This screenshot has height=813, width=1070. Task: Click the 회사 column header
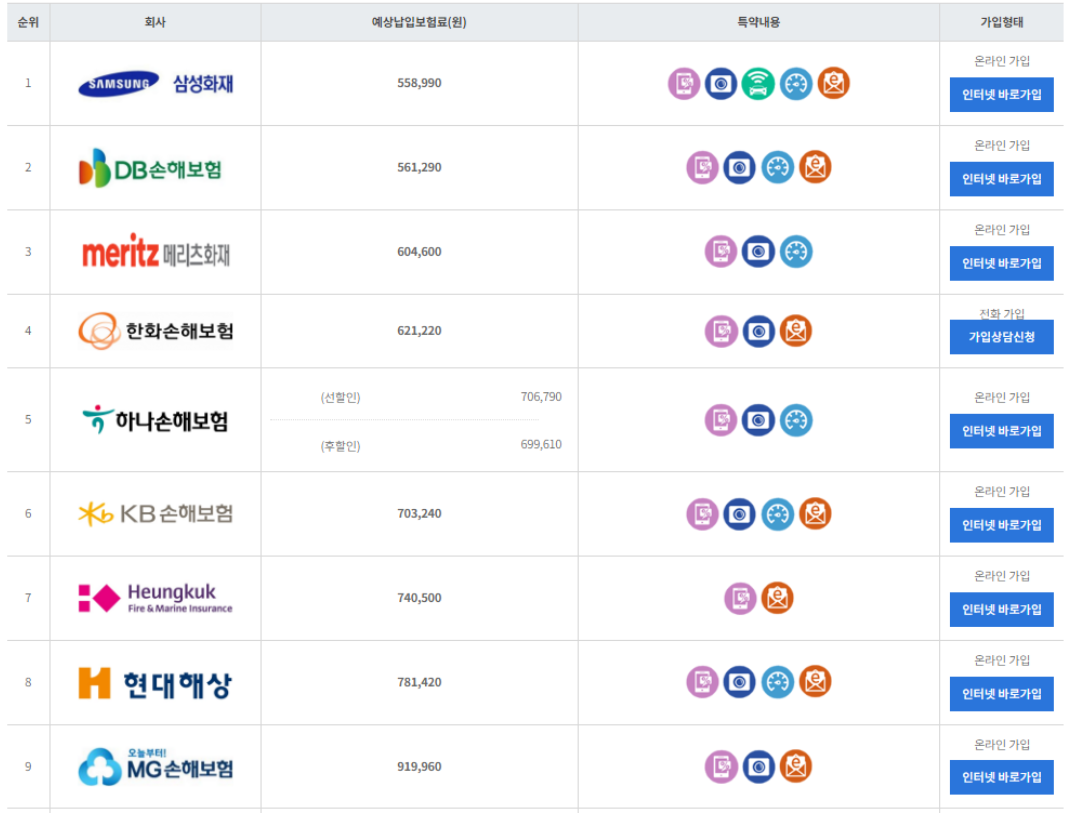coord(155,22)
